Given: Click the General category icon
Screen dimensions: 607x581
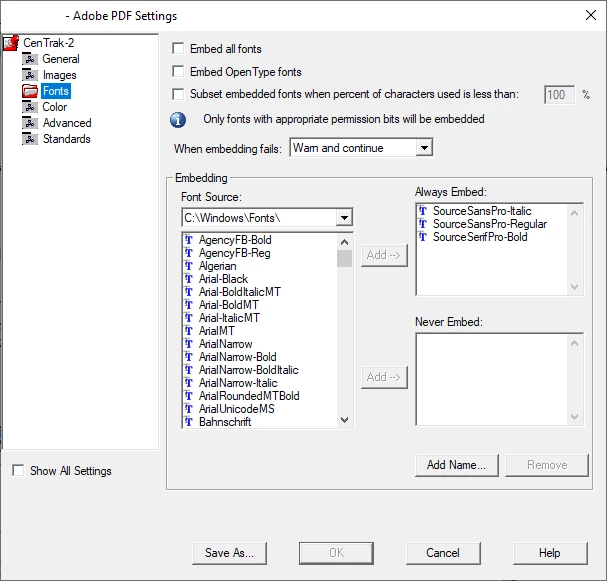Looking at the screenshot, I should [30, 59].
